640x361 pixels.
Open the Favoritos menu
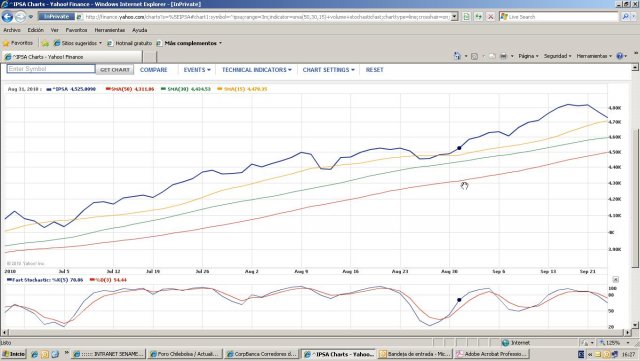[76, 30]
